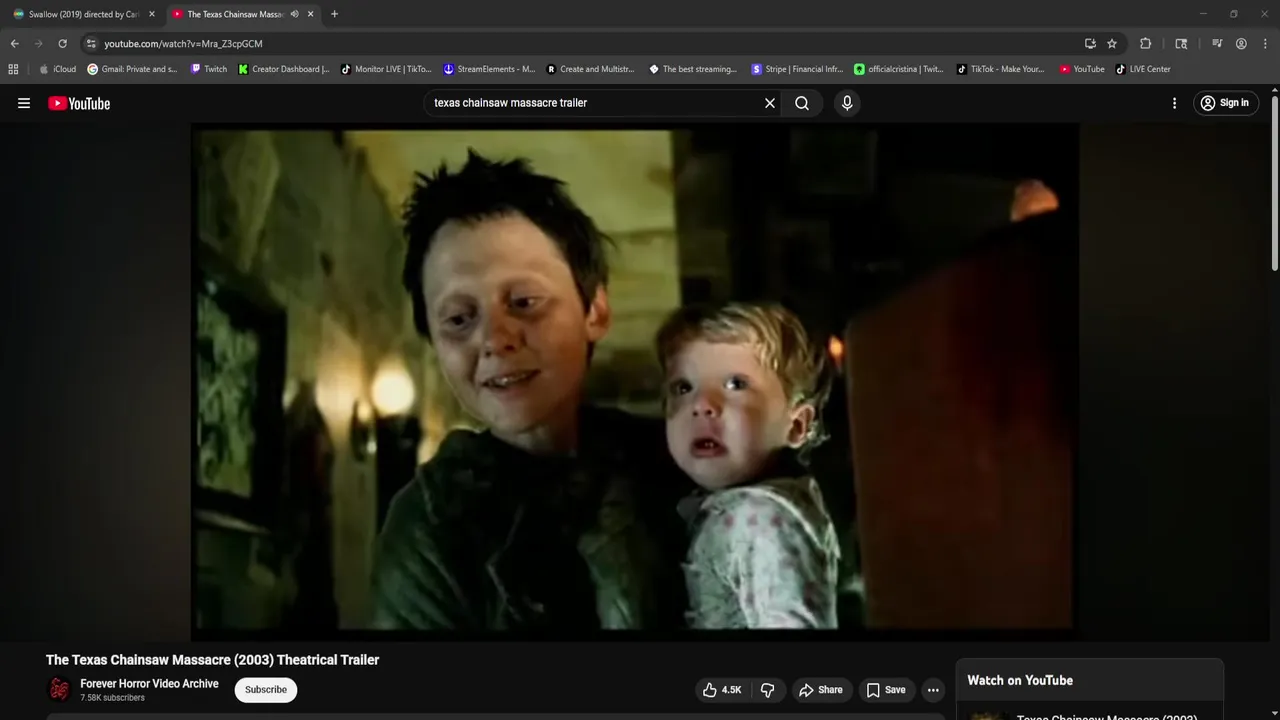Share the trailer video

click(x=820, y=690)
